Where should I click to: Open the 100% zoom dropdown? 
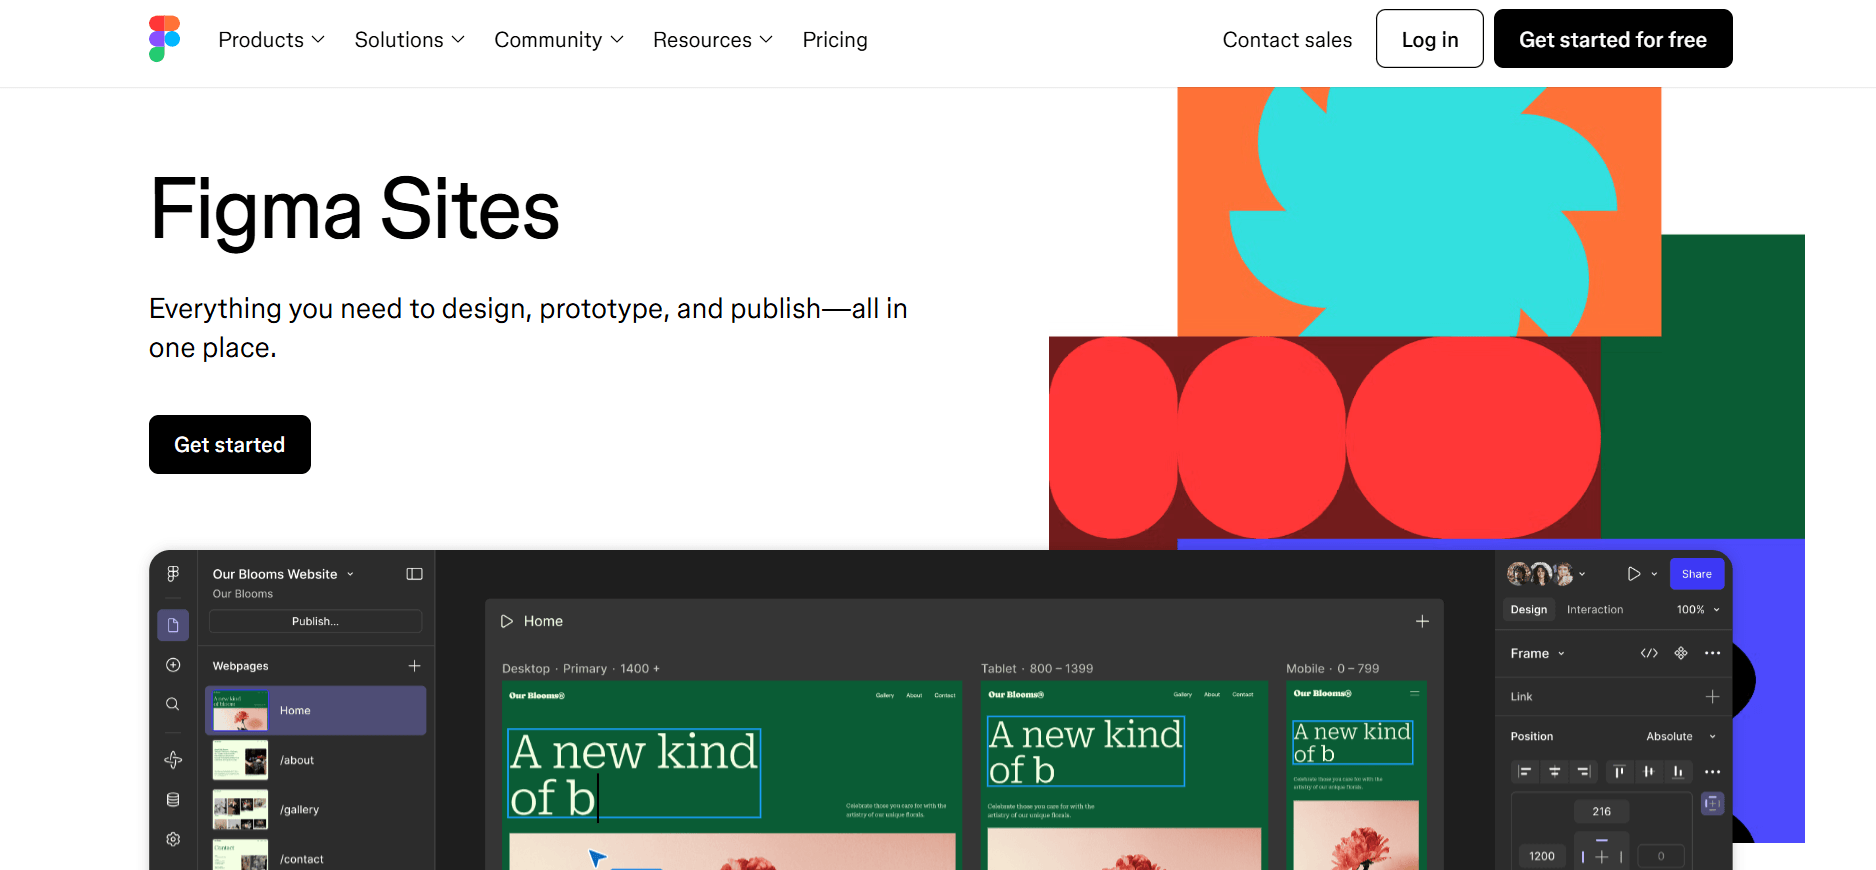tap(1698, 610)
